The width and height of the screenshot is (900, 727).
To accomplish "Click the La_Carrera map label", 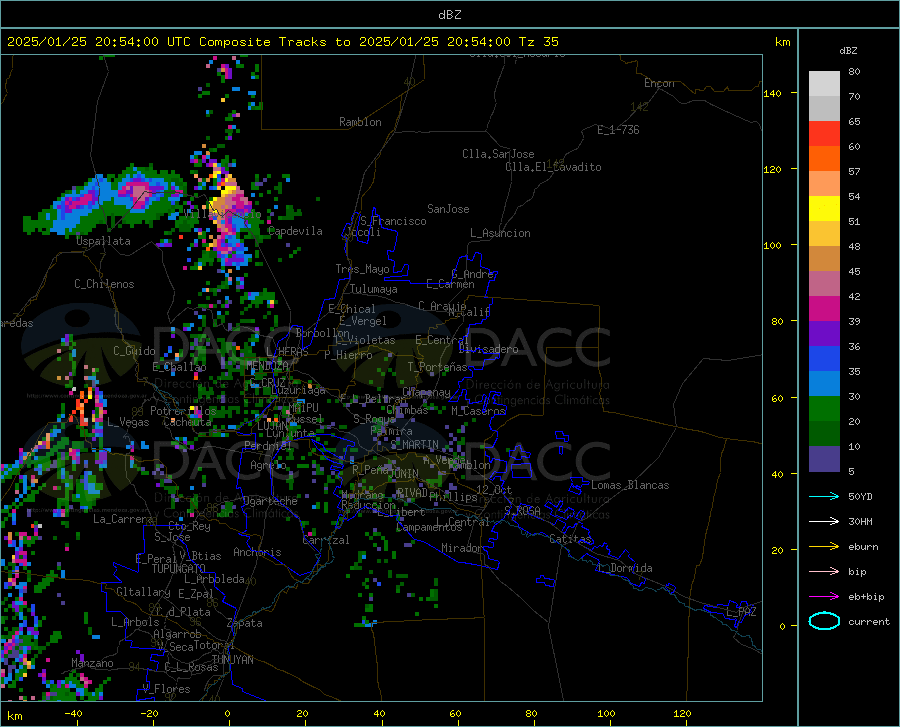I will click(x=123, y=519).
